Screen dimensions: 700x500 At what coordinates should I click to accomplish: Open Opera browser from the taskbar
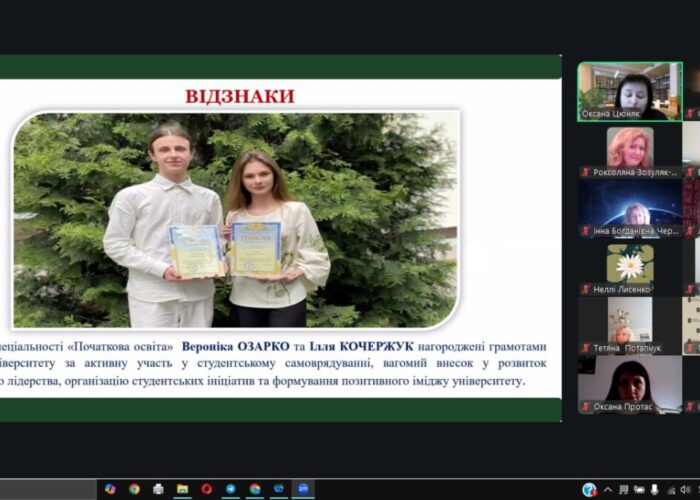tap(207, 489)
